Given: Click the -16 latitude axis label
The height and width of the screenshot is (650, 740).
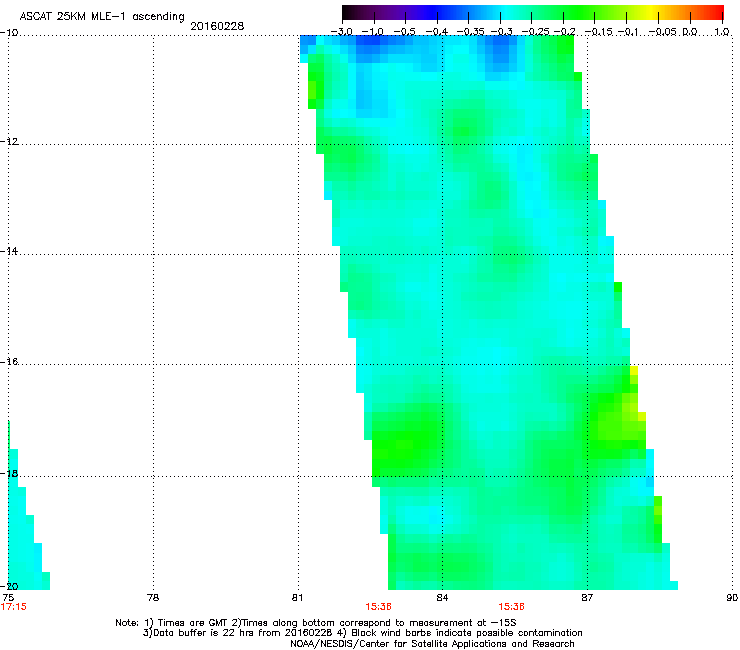Looking at the screenshot, I should (9, 362).
